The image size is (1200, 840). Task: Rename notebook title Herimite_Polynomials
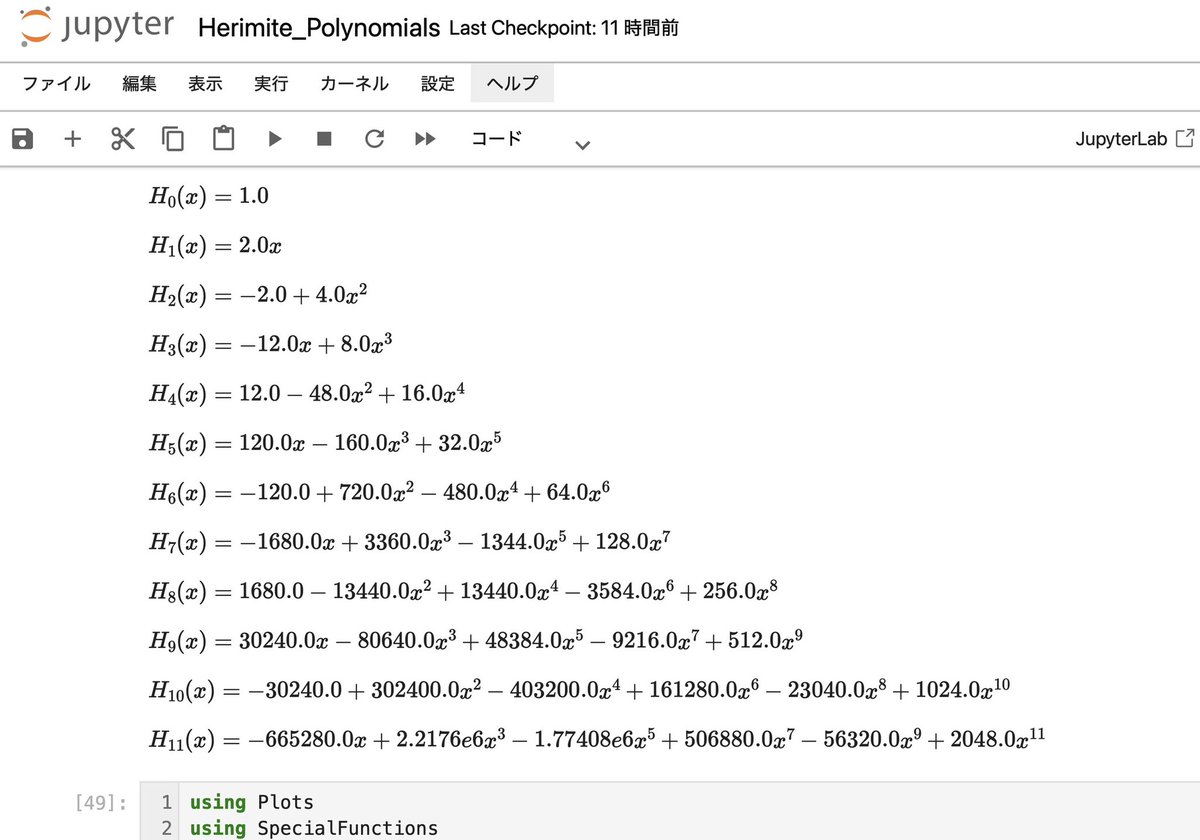pos(319,28)
